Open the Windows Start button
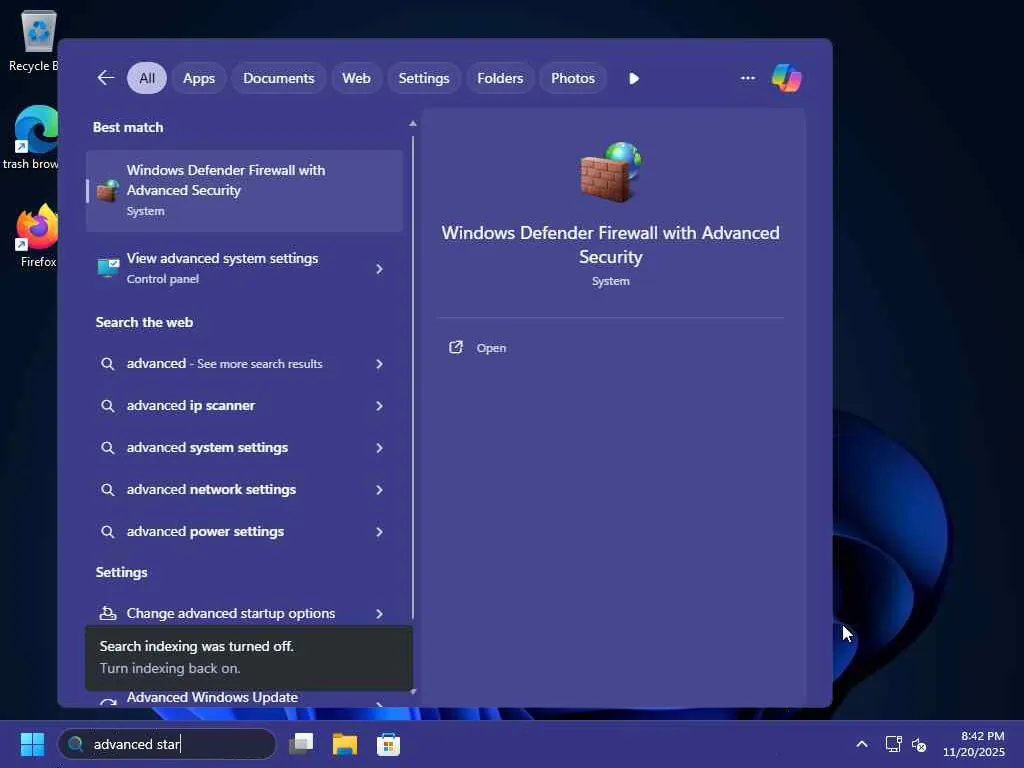 [32, 744]
